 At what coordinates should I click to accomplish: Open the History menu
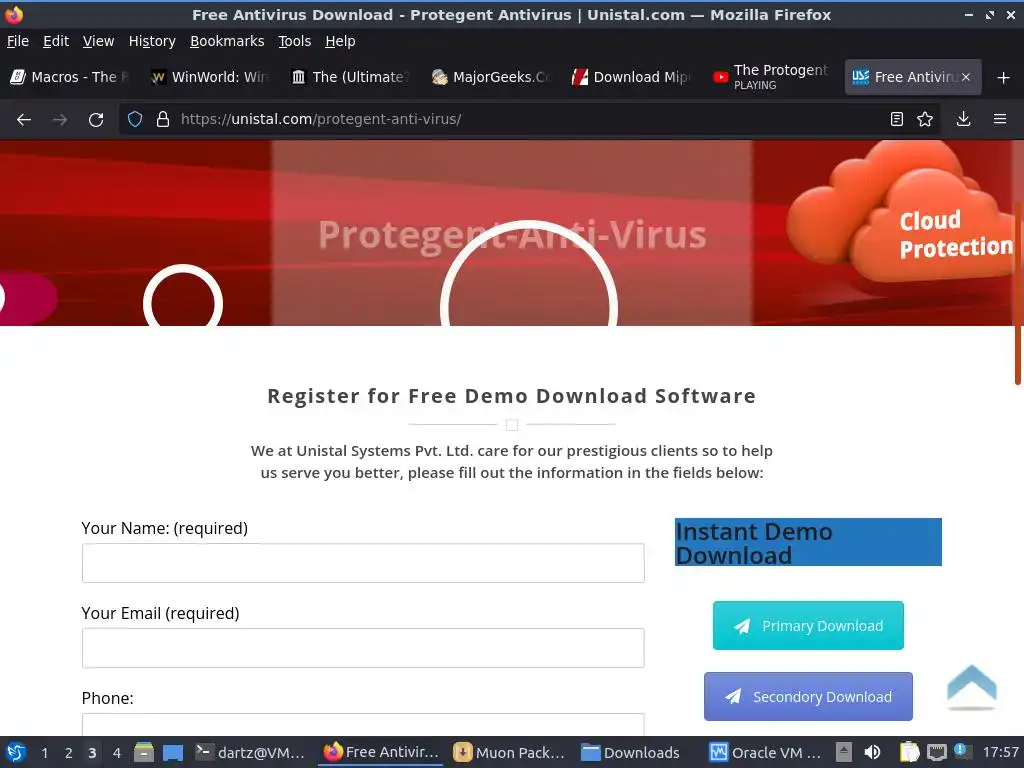(152, 41)
